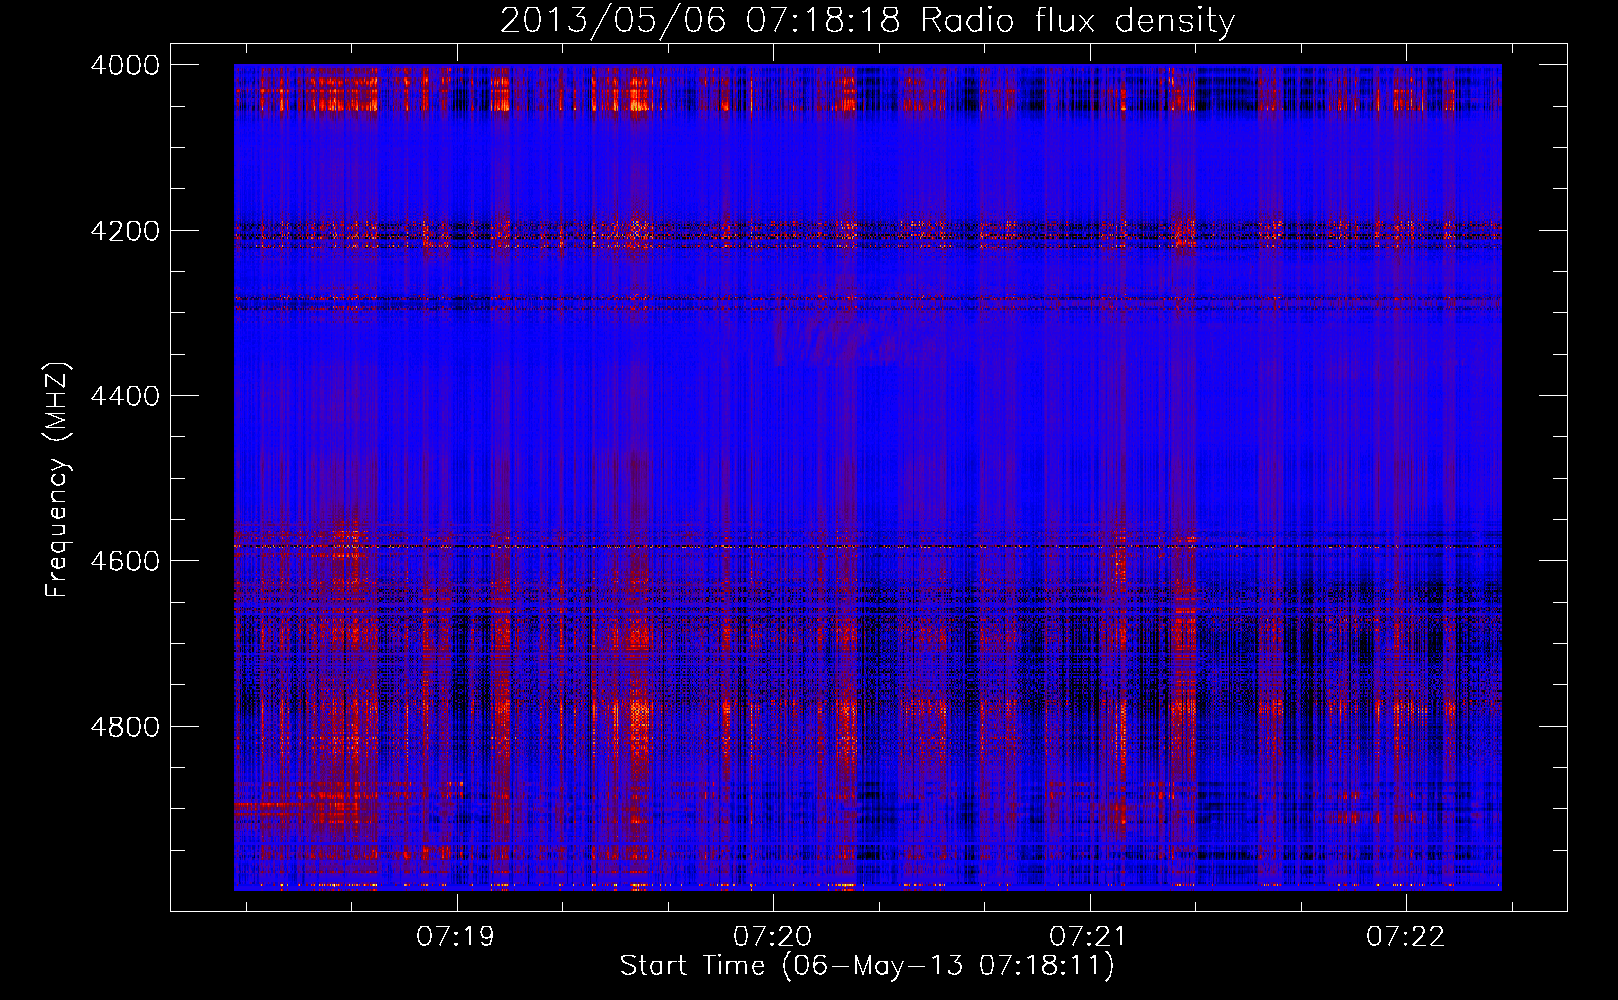Click the '07:22' time axis label

1406,937
